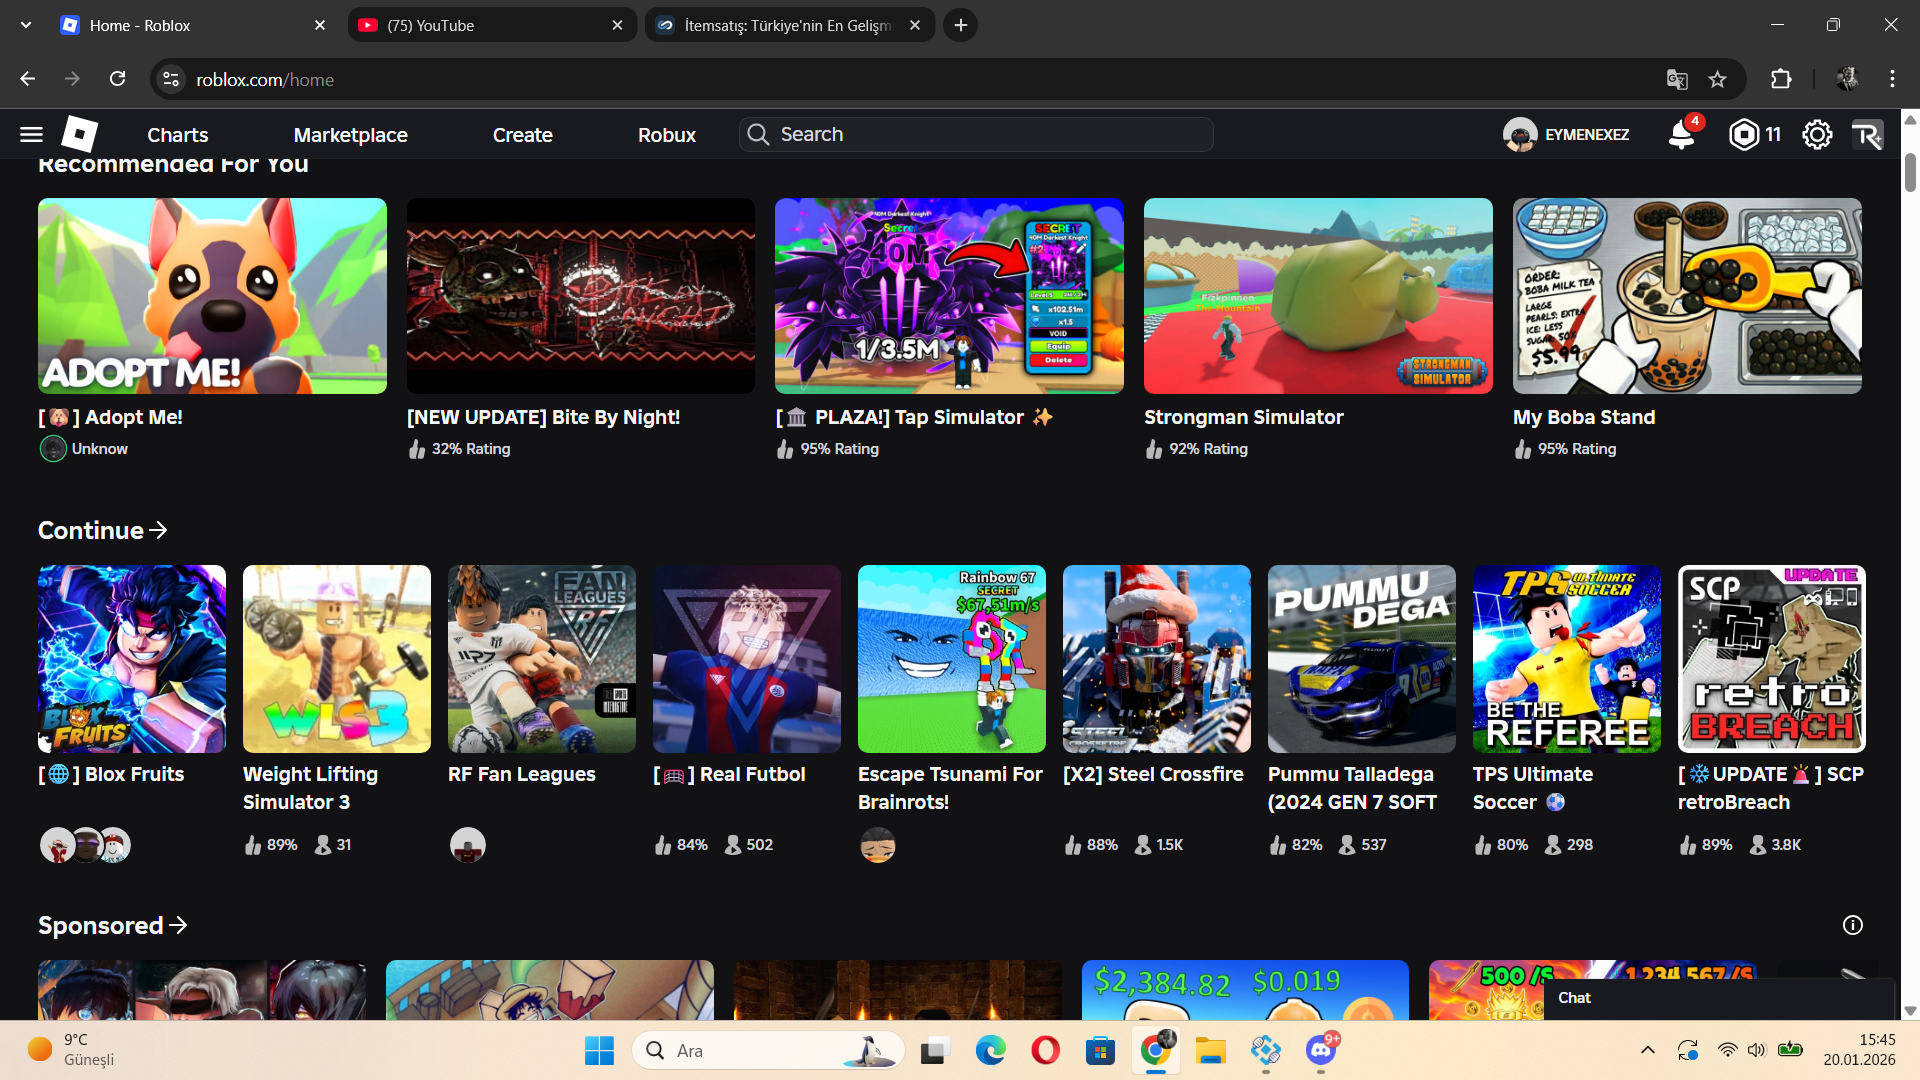Go to Roblox home via logo
The width and height of the screenshot is (1920, 1080).
click(80, 134)
